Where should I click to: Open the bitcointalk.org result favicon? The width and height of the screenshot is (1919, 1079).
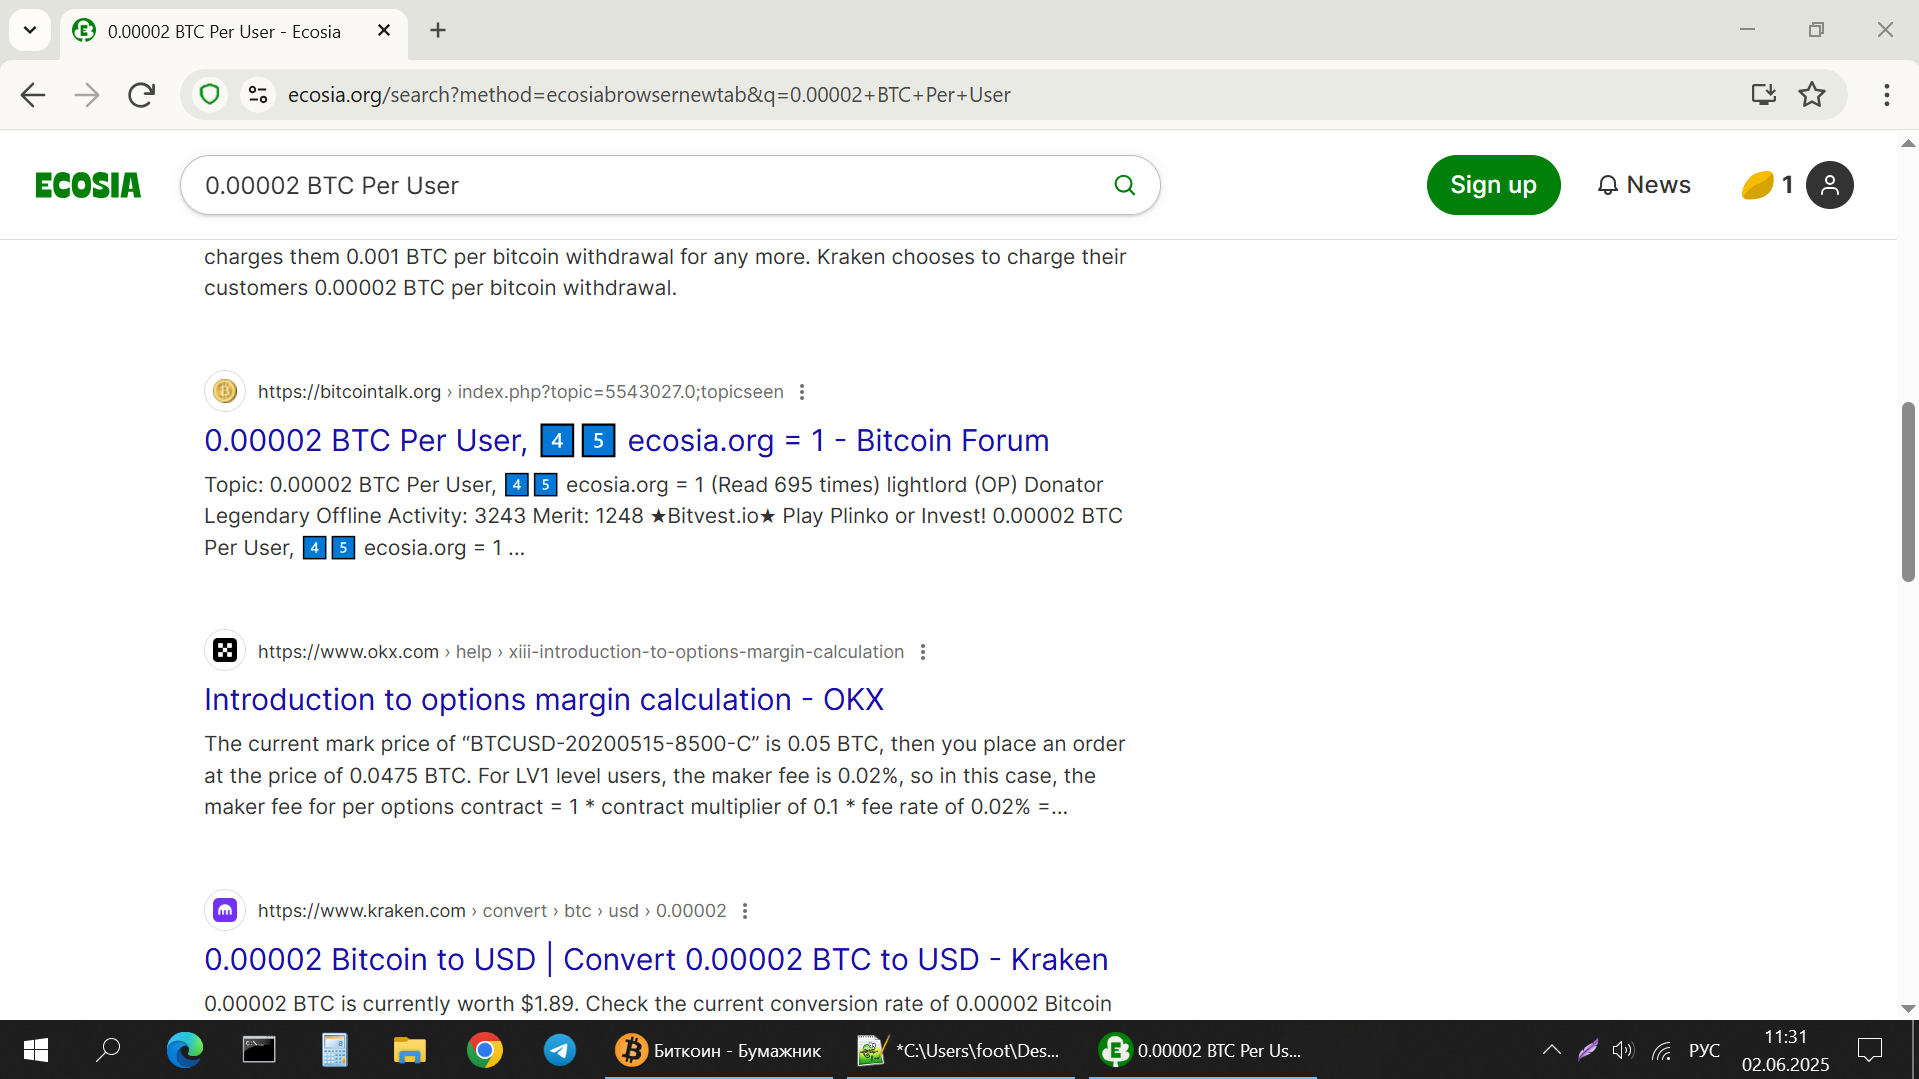(x=225, y=392)
